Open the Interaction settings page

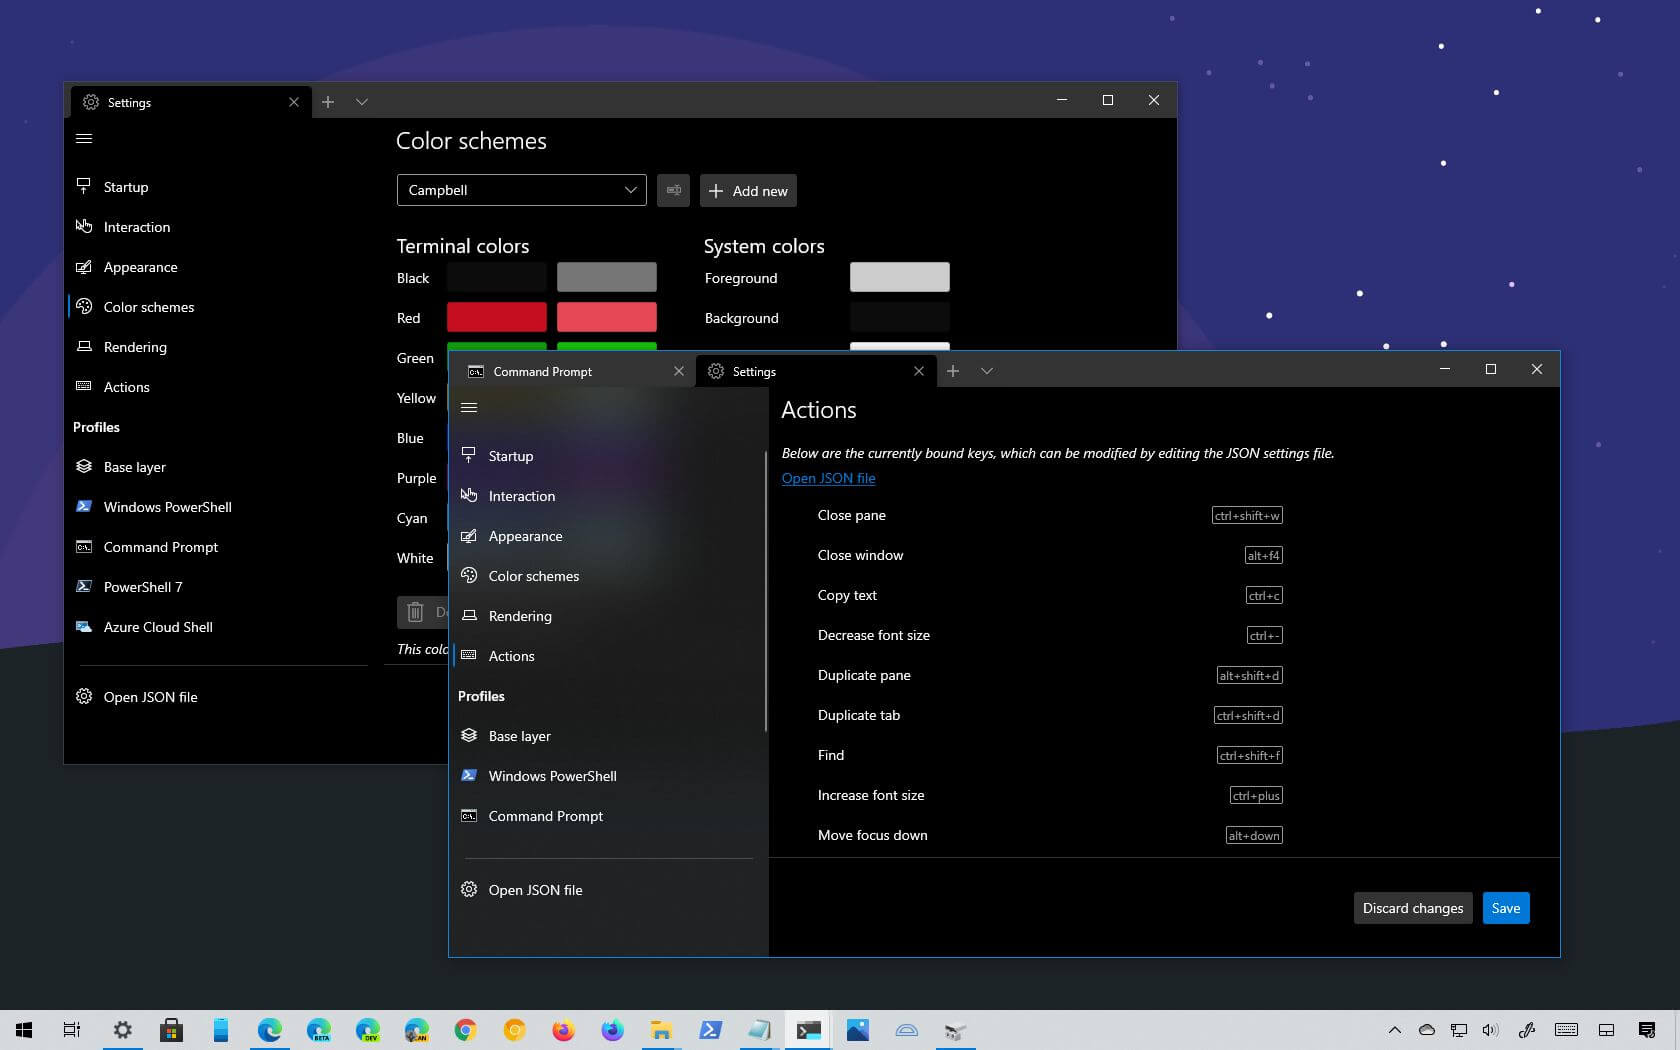pyautogui.click(x=522, y=496)
